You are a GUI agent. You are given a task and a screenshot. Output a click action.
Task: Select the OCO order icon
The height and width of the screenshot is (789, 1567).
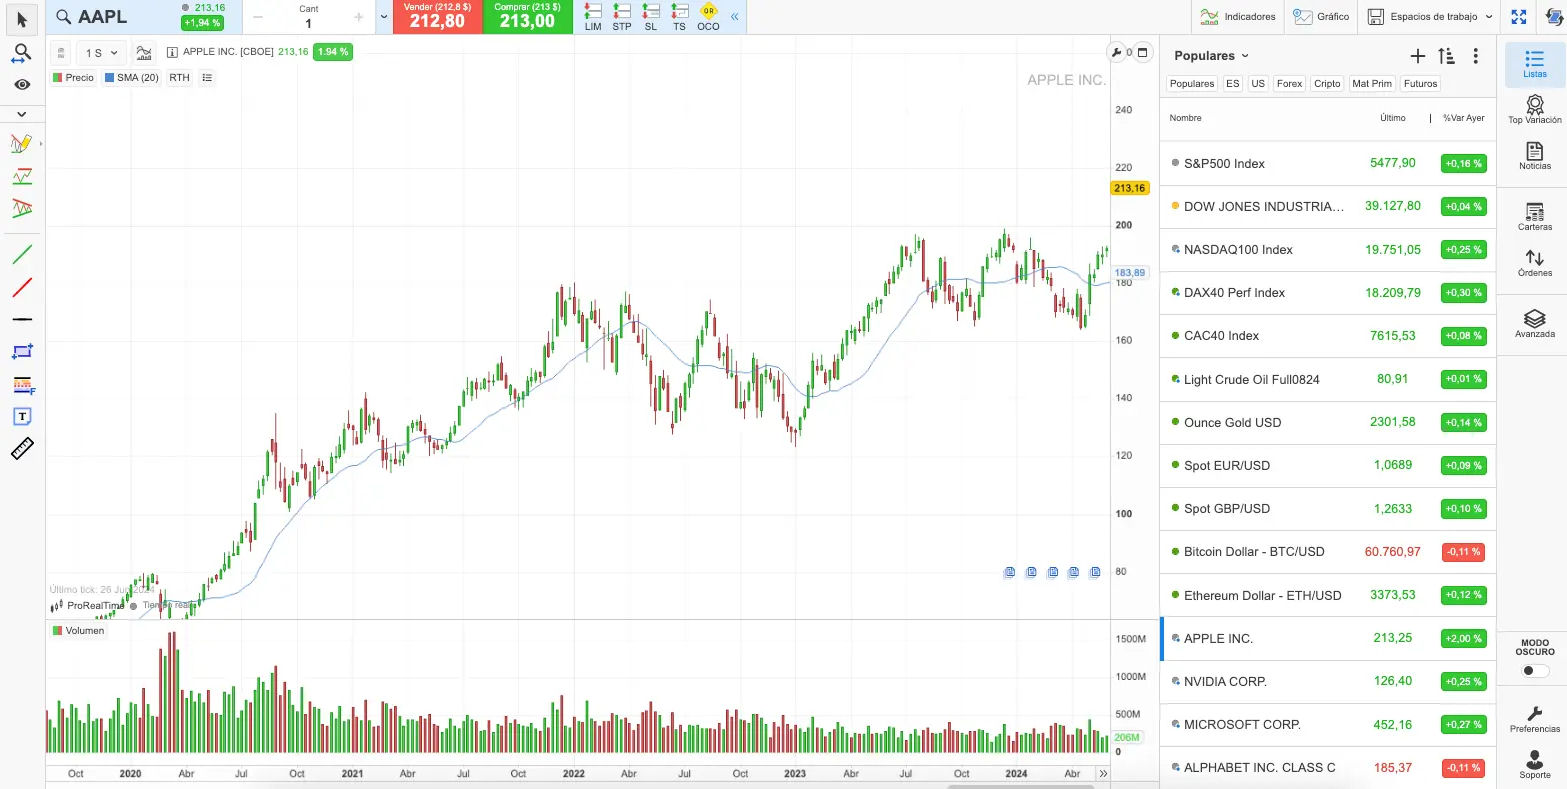(x=708, y=16)
